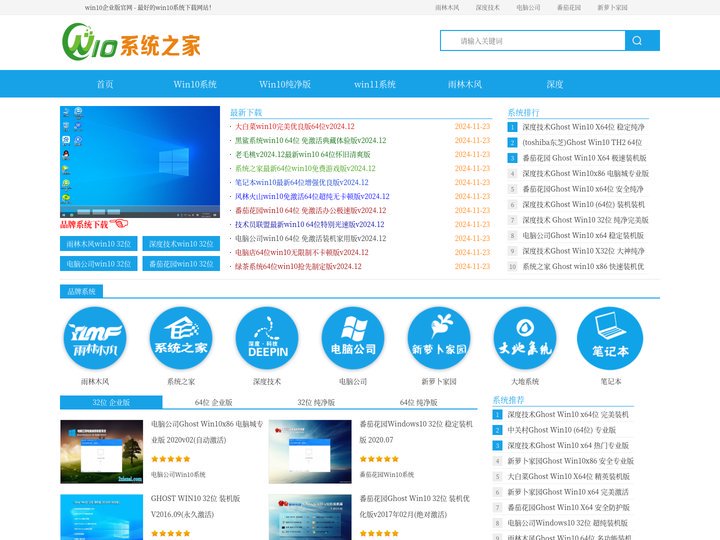Open 系统之家最新64位win10免费游戏版 link
This screenshot has height=540, width=720.
click(305, 169)
